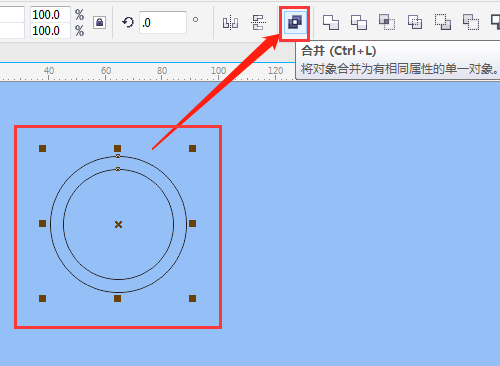Viewport: 500px width, 366px height.
Task: Click the outer circle's top node
Action: (x=118, y=156)
